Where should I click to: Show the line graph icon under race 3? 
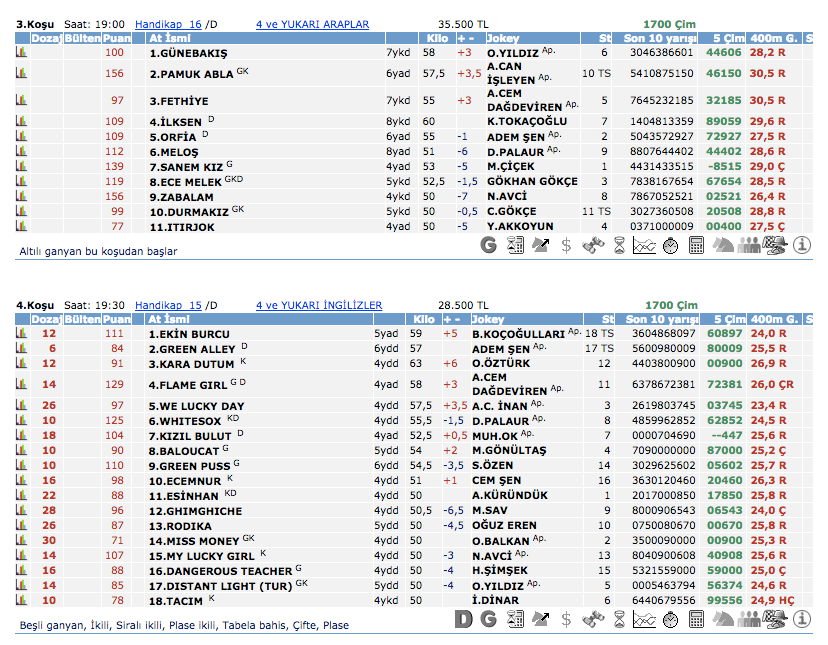click(645, 245)
